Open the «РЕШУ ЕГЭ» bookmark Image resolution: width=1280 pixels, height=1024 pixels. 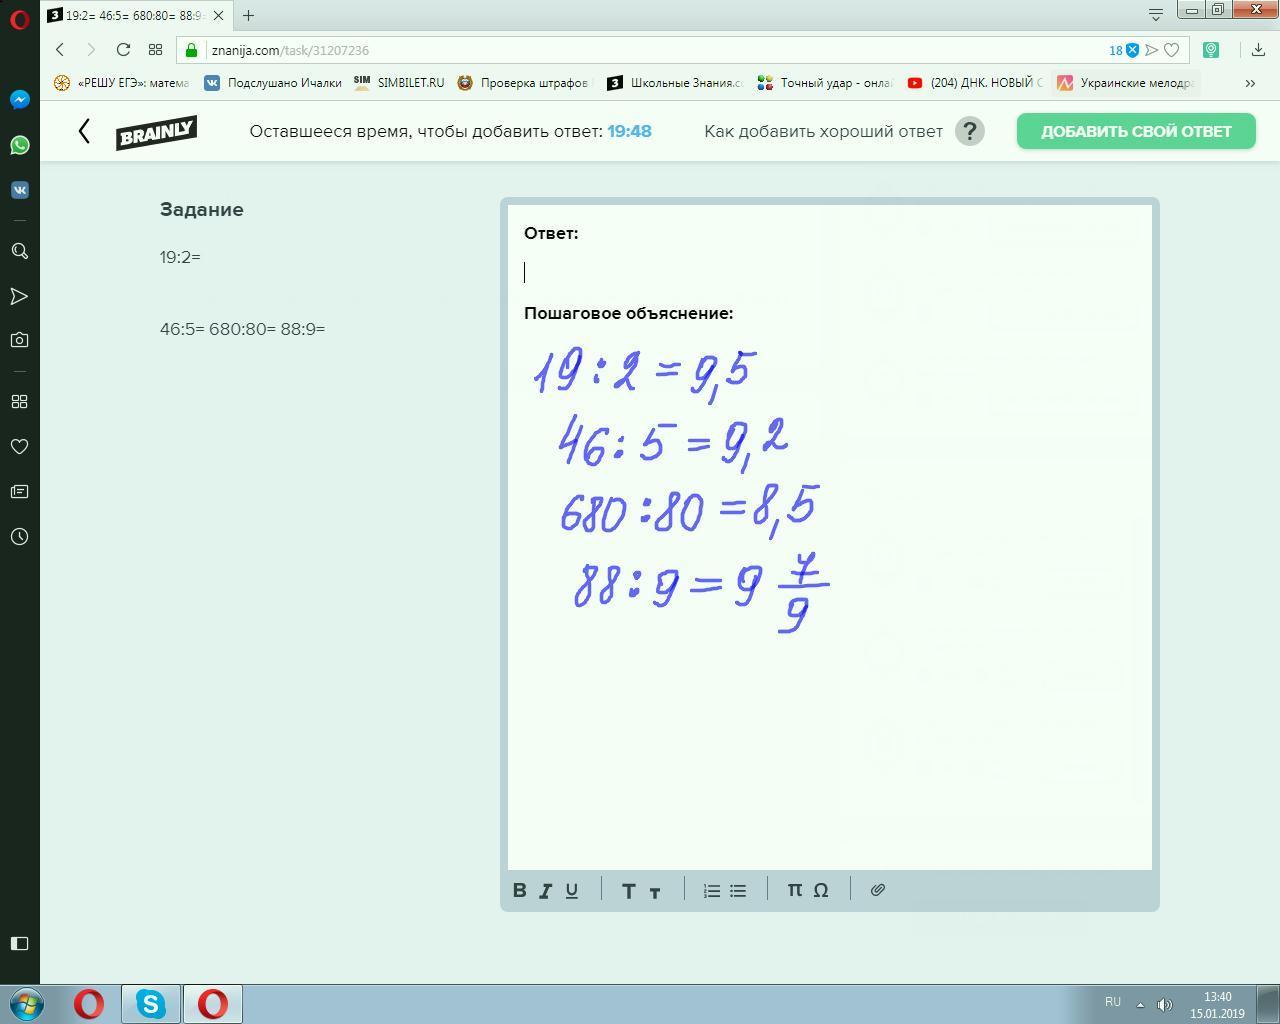pyautogui.click(x=121, y=83)
